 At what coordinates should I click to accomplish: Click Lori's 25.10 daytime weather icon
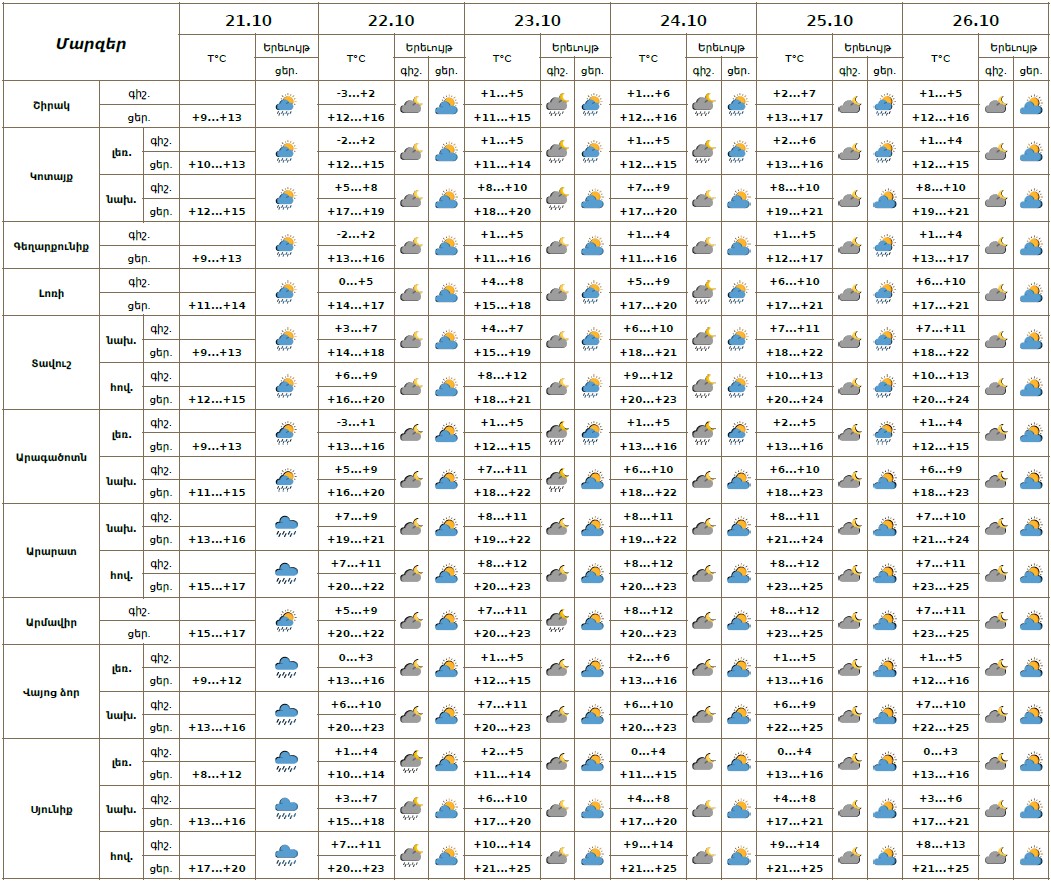pos(884,293)
